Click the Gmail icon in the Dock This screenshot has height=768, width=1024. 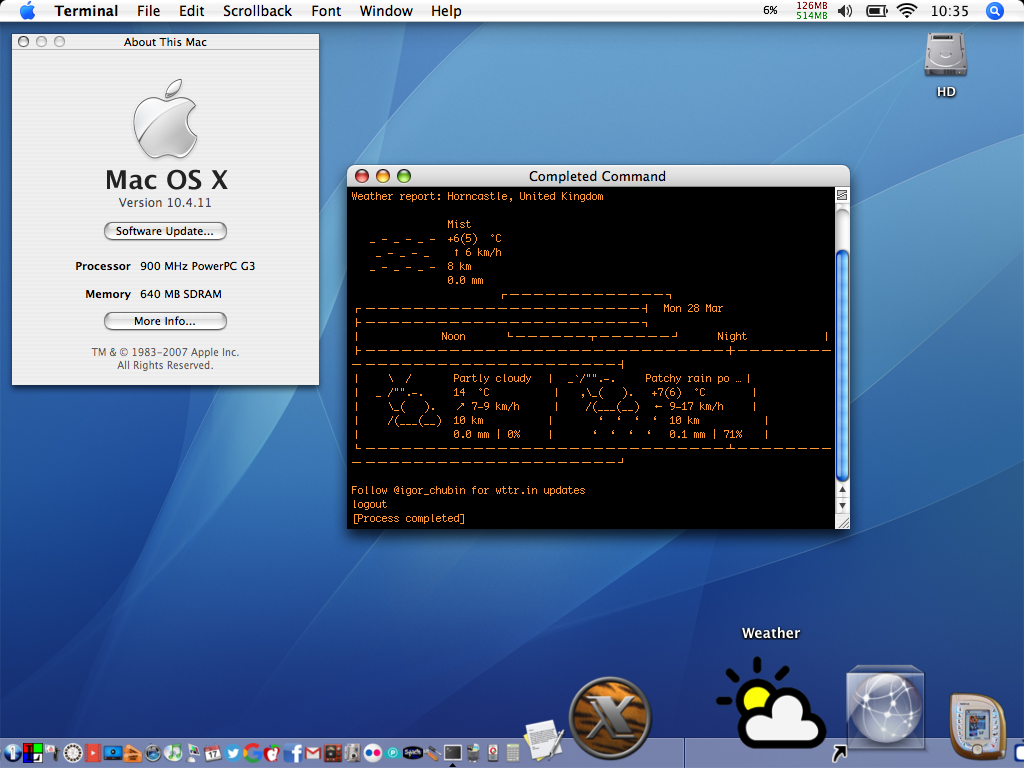click(313, 752)
